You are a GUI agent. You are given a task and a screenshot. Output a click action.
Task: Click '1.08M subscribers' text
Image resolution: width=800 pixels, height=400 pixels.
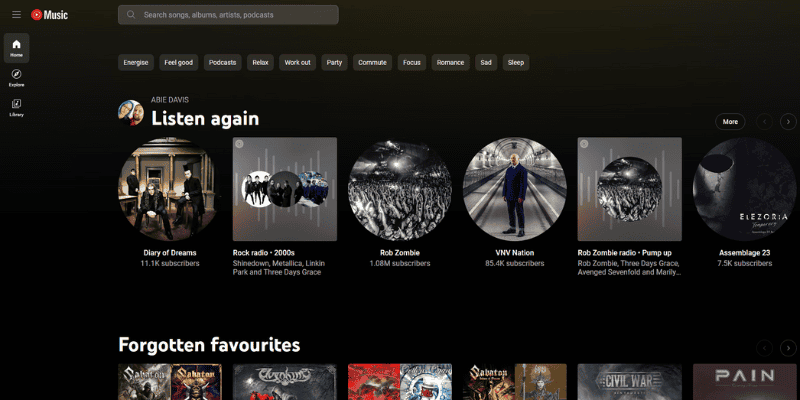[400, 263]
